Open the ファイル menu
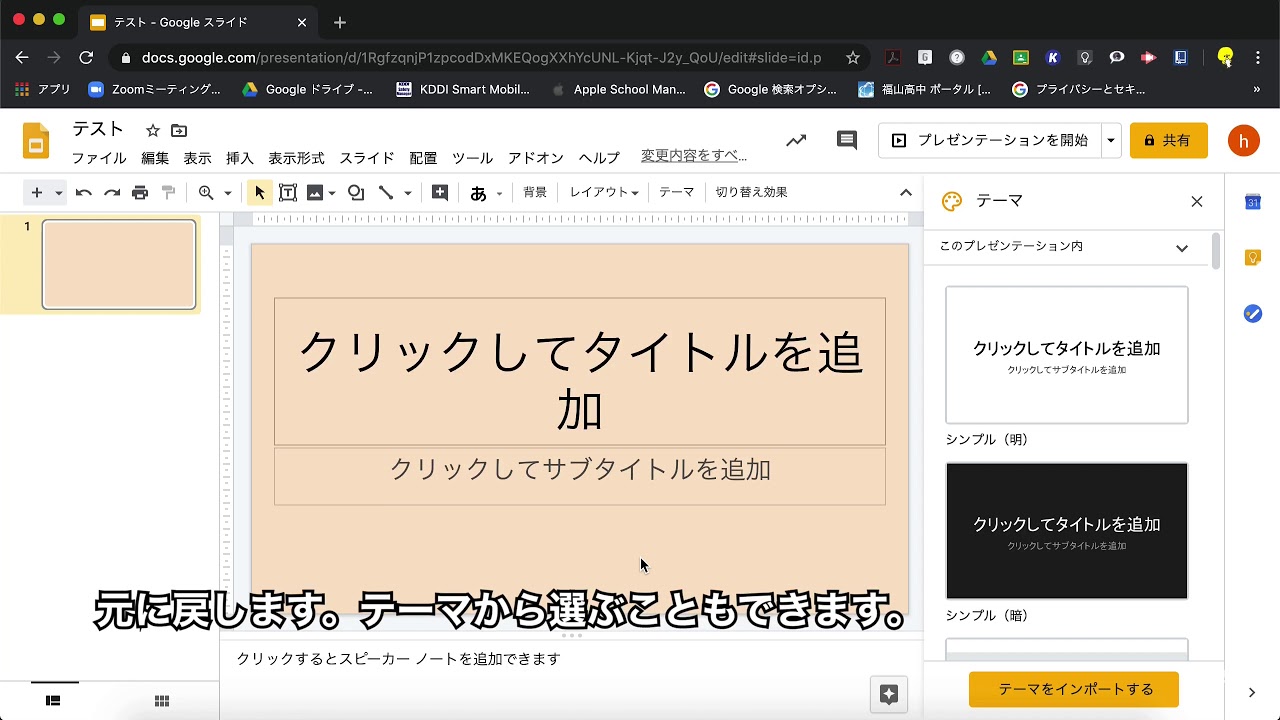The height and width of the screenshot is (720, 1280). [98, 158]
